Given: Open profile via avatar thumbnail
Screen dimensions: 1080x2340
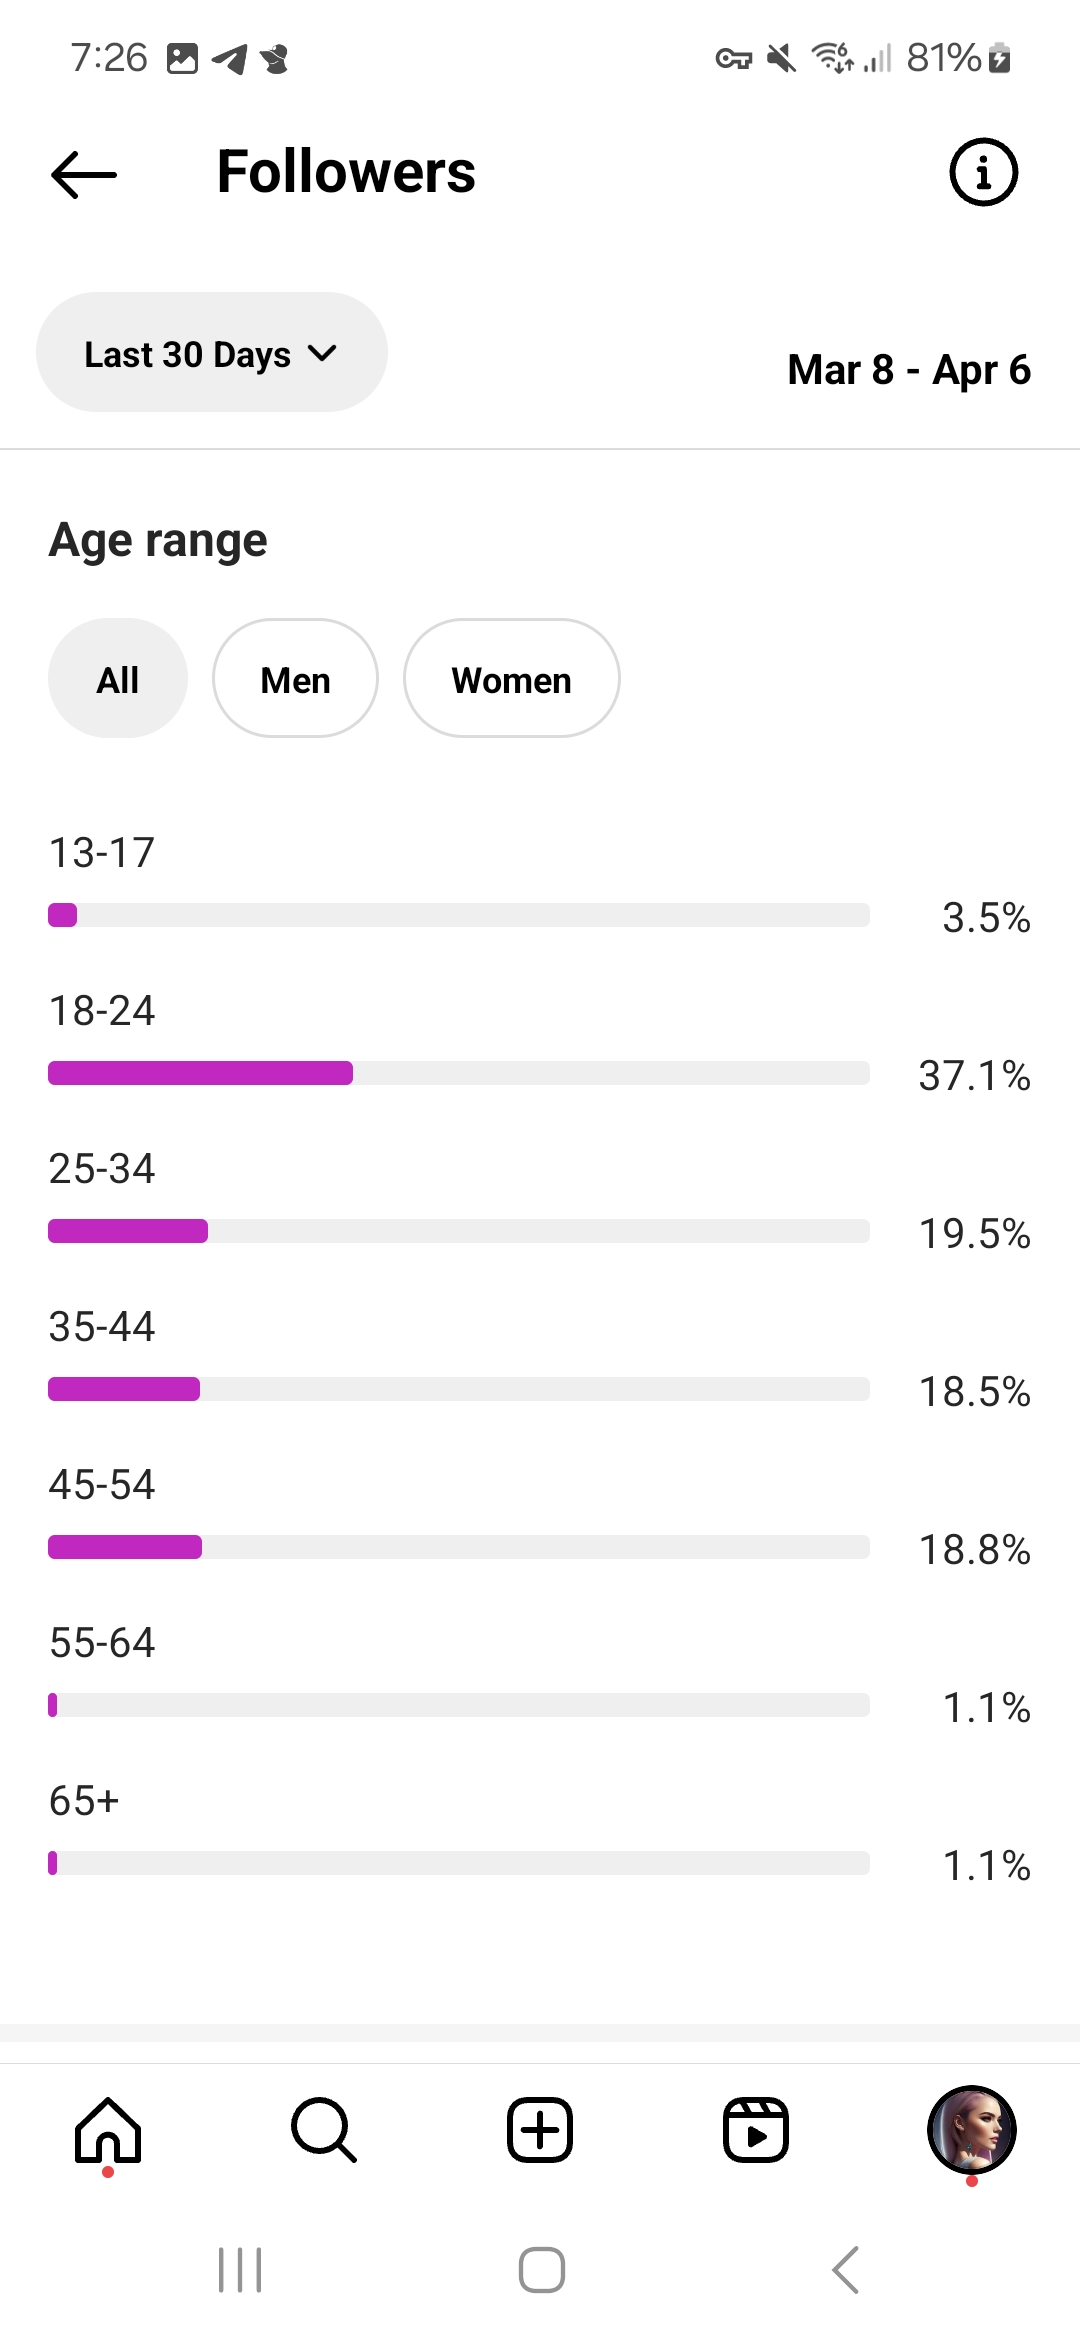Looking at the screenshot, I should click(971, 2130).
